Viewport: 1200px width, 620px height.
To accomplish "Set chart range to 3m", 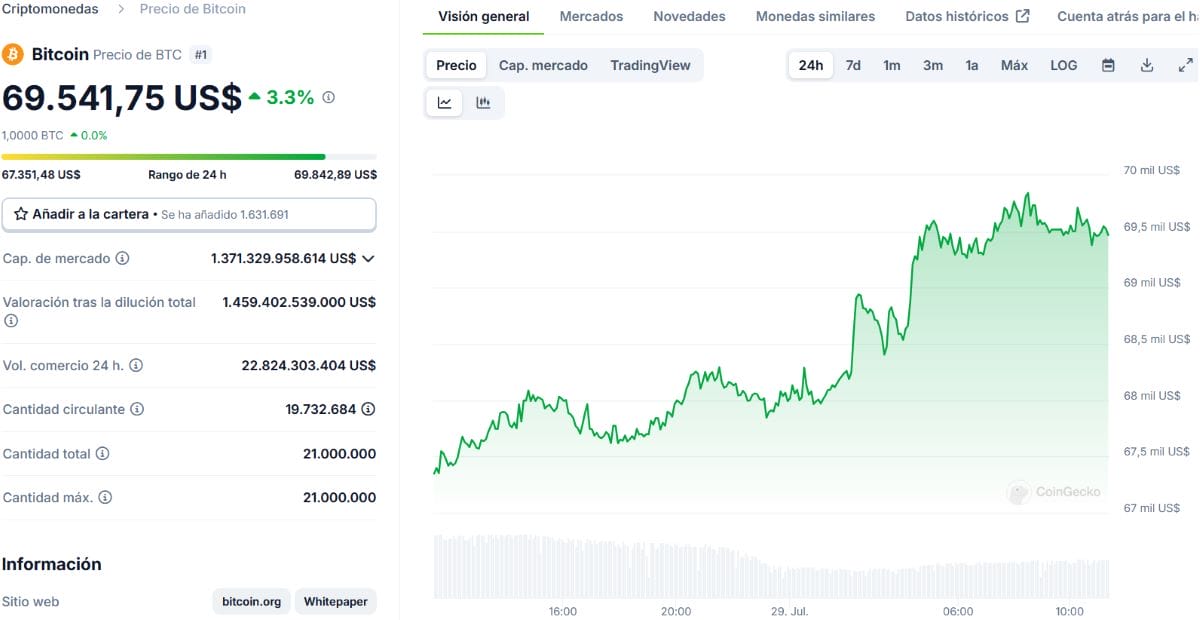I will [x=933, y=65].
